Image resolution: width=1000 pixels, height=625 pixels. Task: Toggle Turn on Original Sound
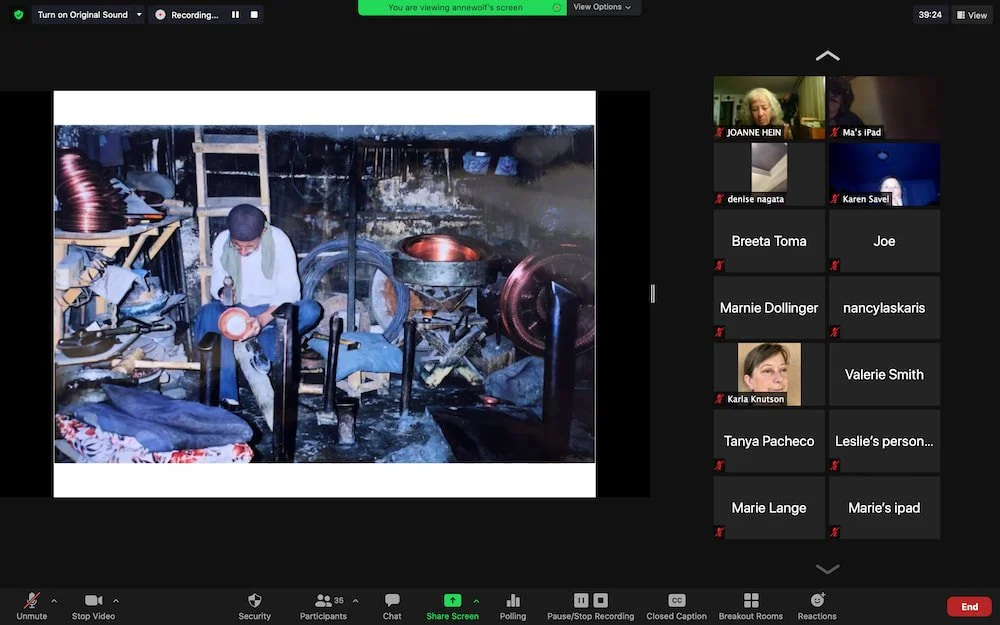click(x=82, y=14)
